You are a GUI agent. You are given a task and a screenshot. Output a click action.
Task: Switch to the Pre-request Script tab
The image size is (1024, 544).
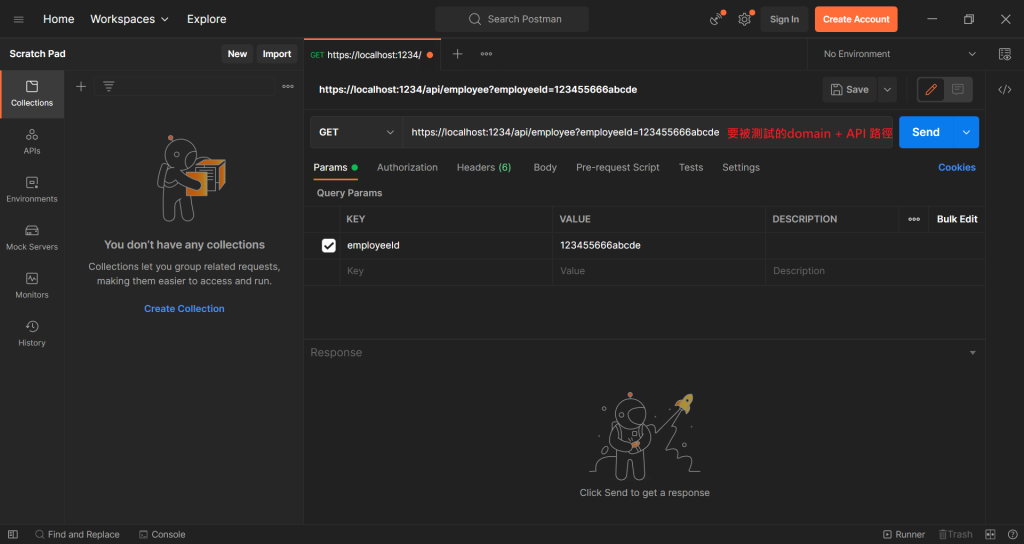click(618, 167)
